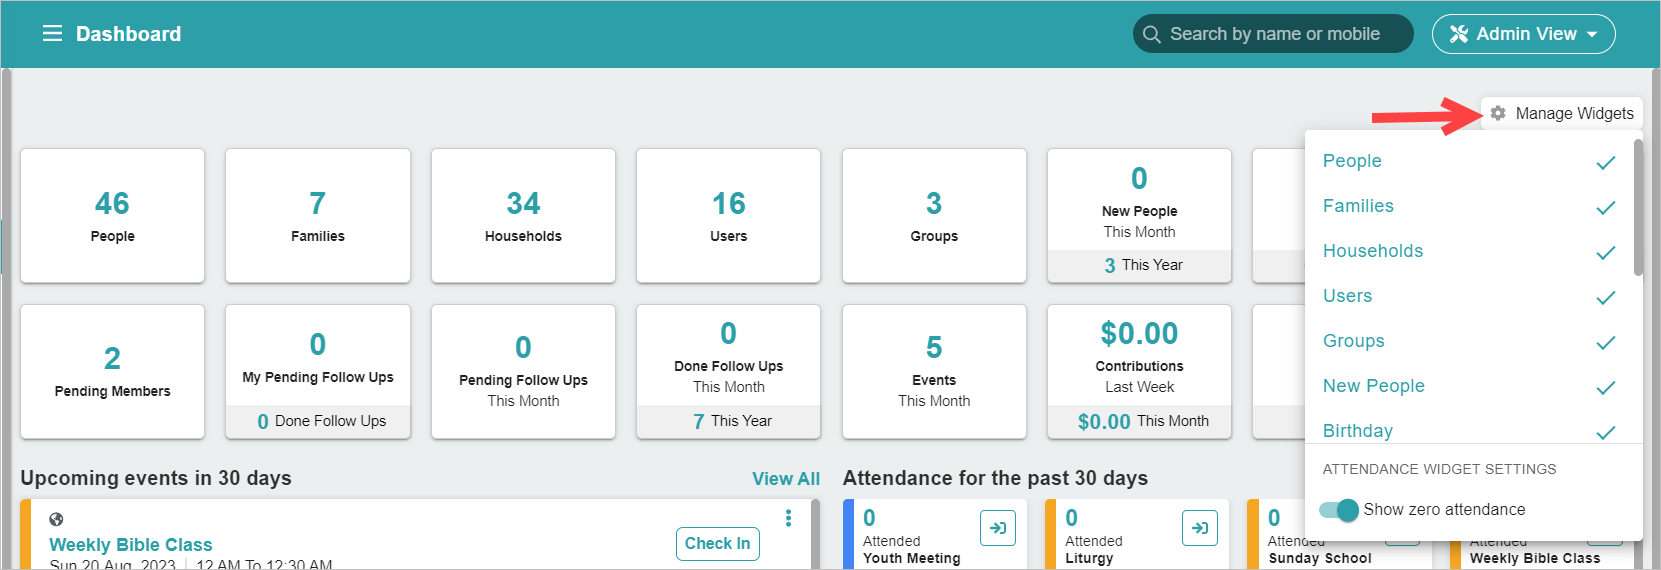The image size is (1661, 570).
Task: Click the Attendance Widget Settings label
Action: point(1439,469)
